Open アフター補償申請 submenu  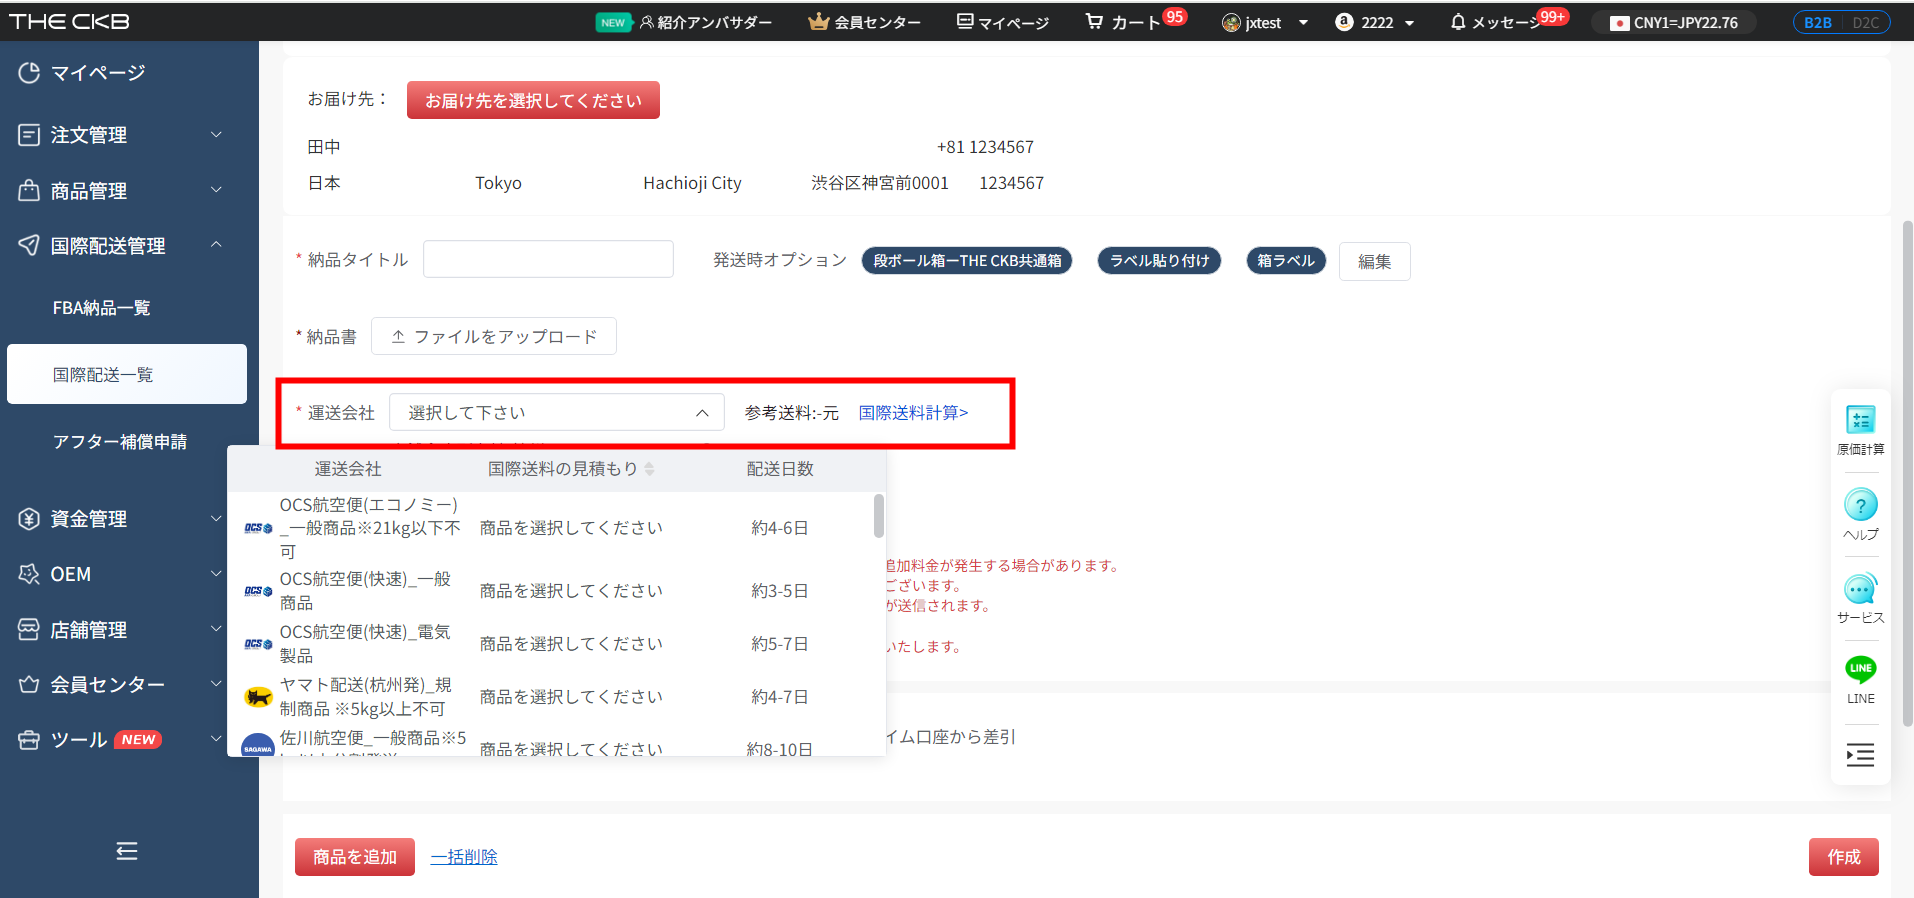click(120, 441)
